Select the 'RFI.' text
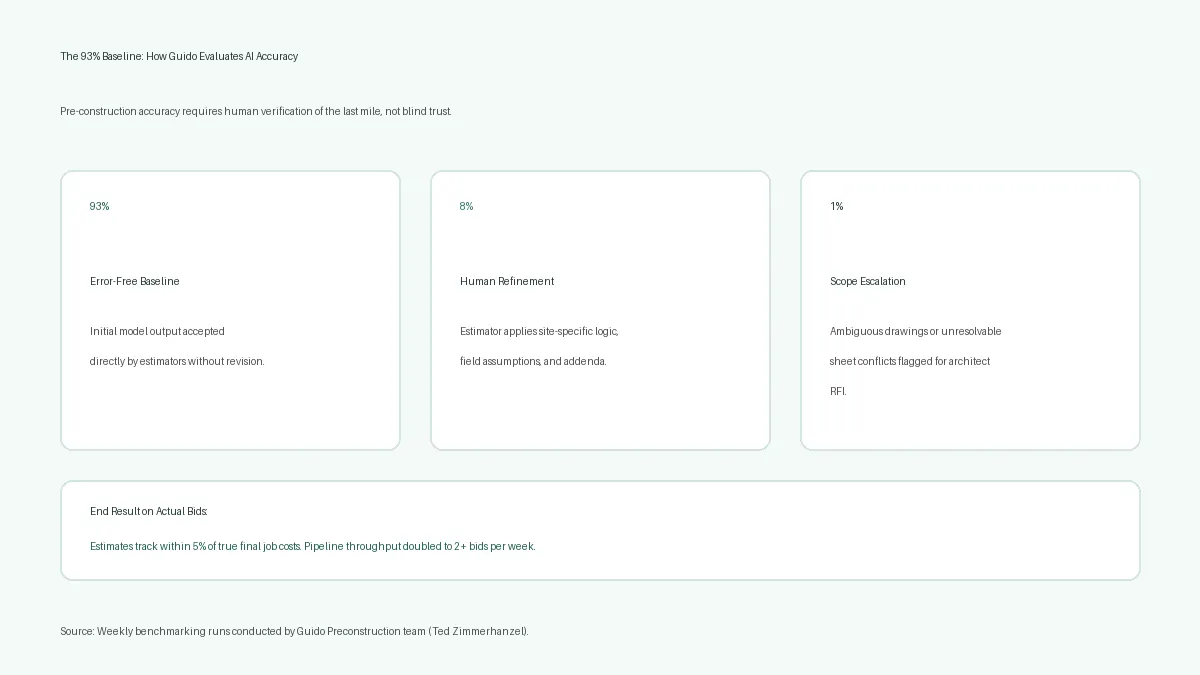The image size is (1200, 675). 838,392
